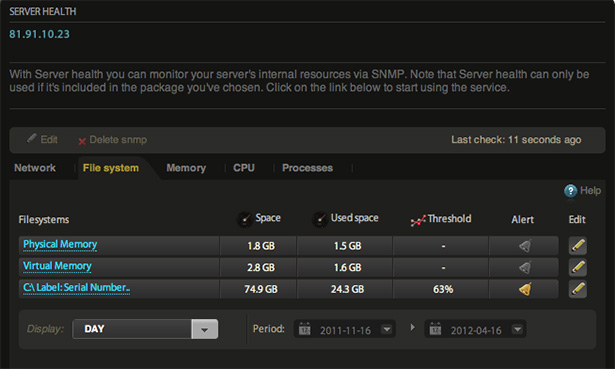
Task: Open the Virtual Memory link
Action: (57, 266)
